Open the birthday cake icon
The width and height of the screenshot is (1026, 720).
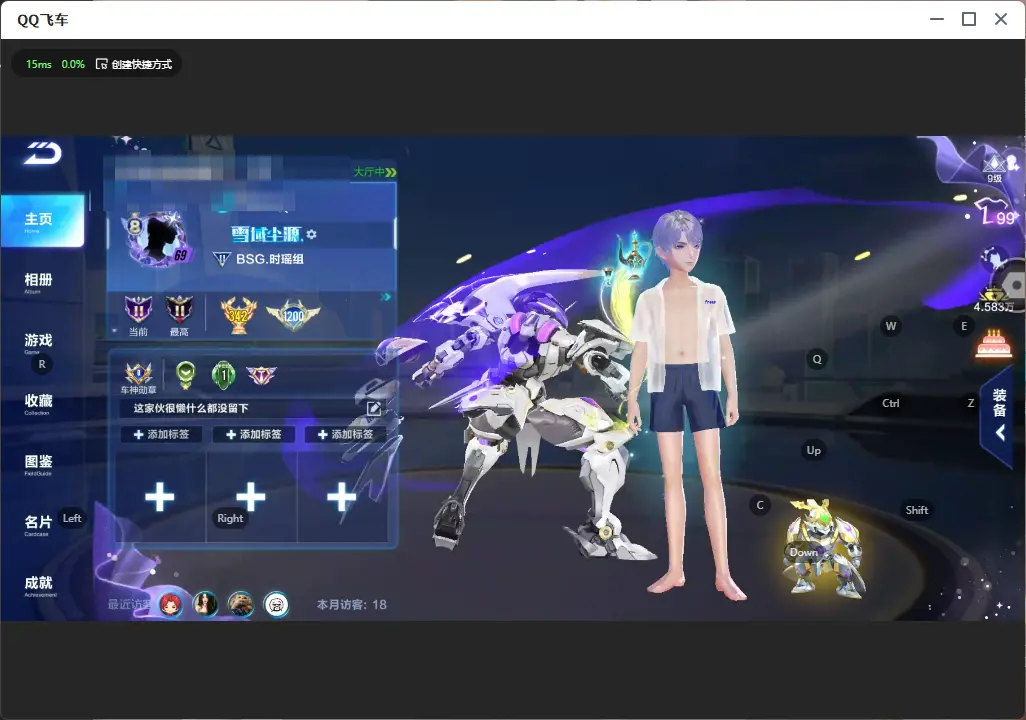click(993, 344)
